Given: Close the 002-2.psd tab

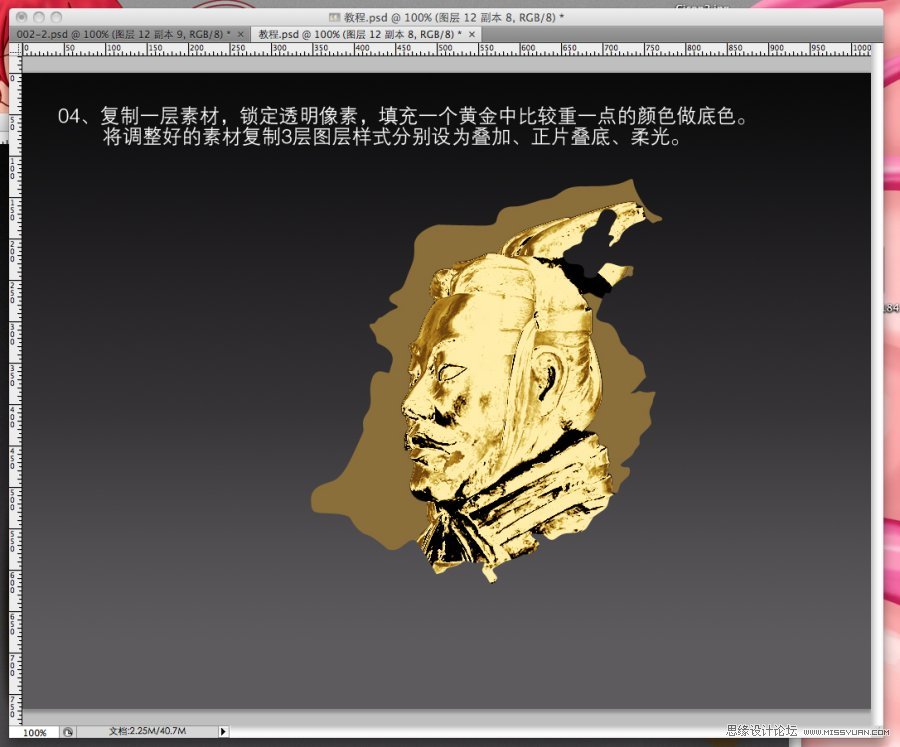Looking at the screenshot, I should click(240, 34).
